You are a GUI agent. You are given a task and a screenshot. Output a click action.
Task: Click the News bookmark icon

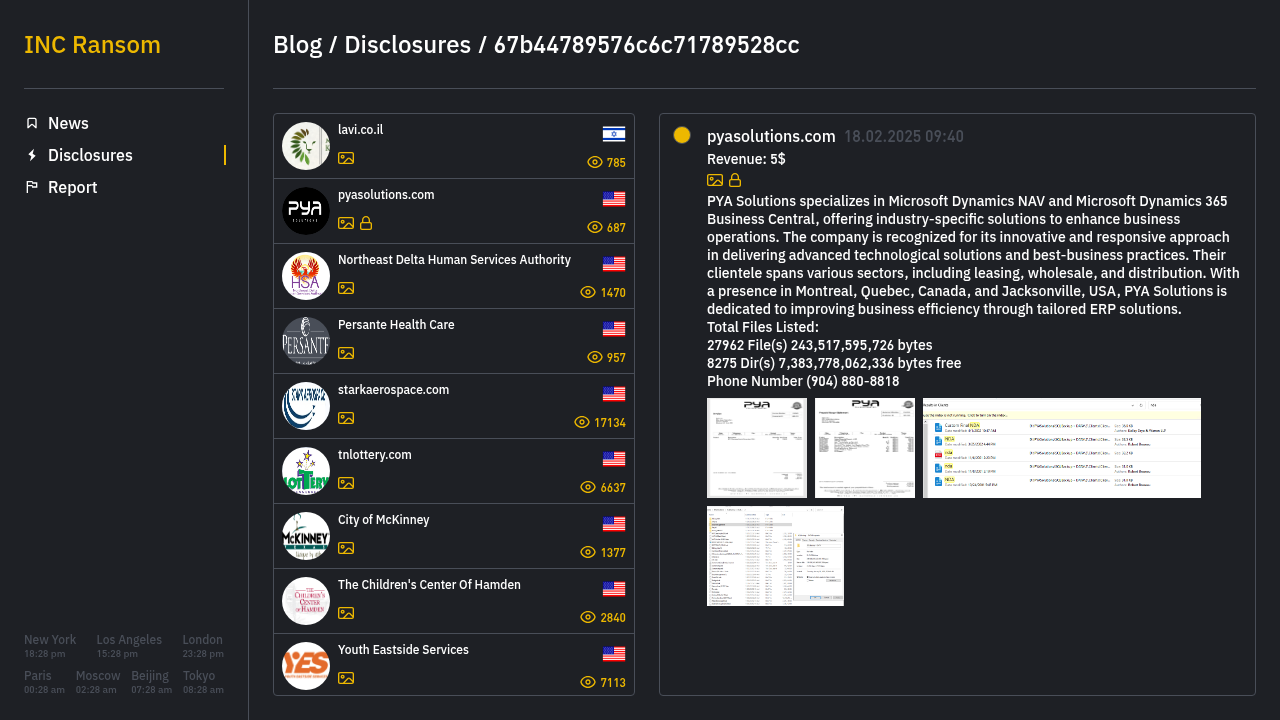(x=32, y=123)
